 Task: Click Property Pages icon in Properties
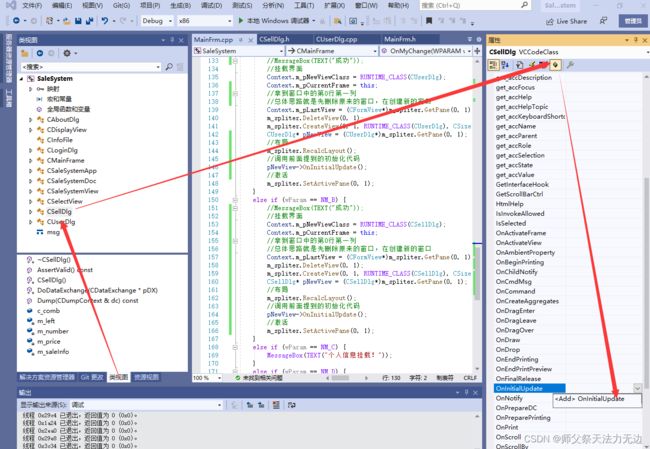[519, 65]
